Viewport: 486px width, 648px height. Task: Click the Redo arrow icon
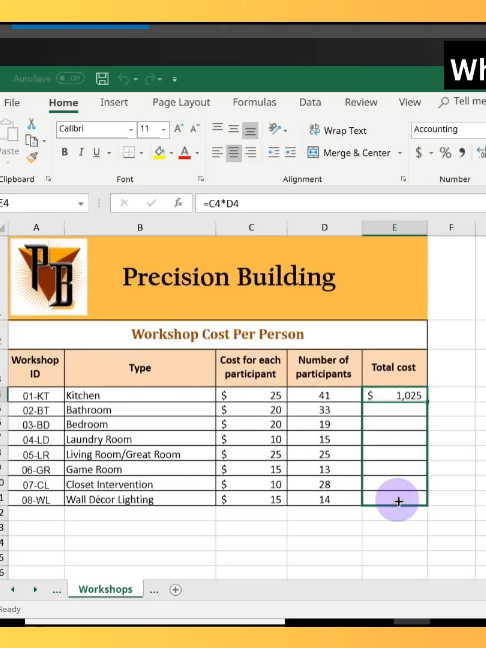[150, 79]
